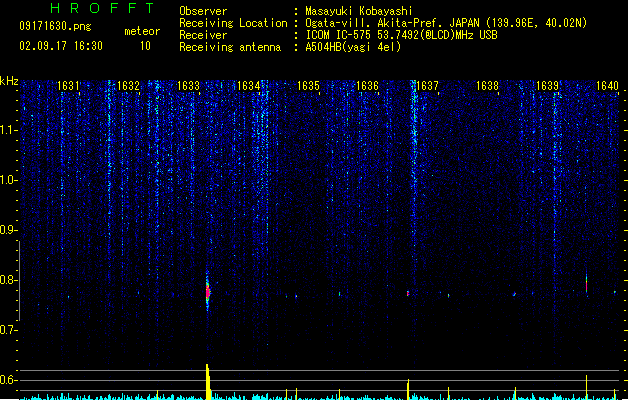Click time marker 1633

point(188,86)
